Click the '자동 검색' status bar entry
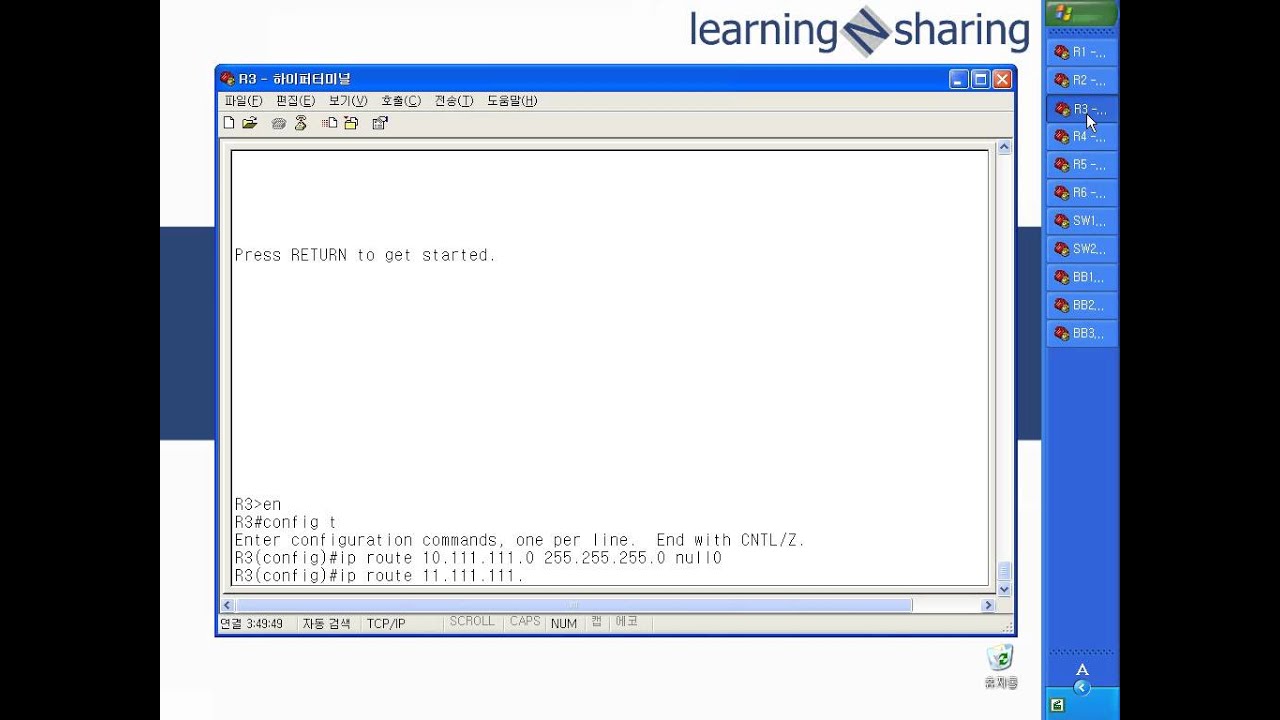Screen dimensions: 1280x720 (x=327, y=624)
